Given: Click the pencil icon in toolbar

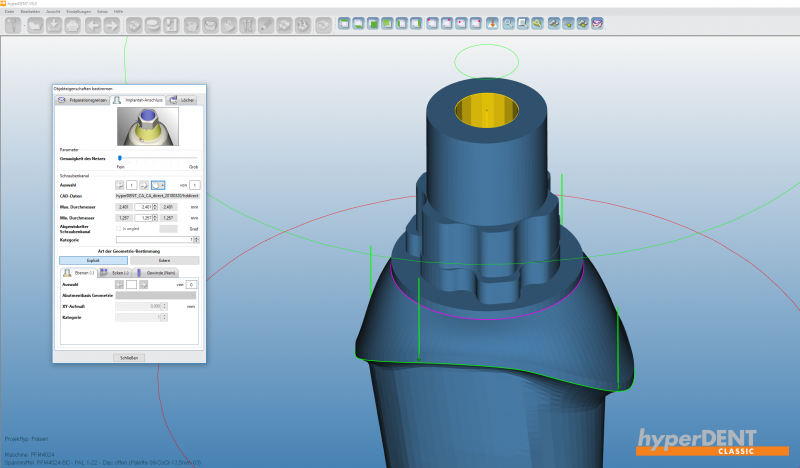Looking at the screenshot, I should tap(266, 24).
